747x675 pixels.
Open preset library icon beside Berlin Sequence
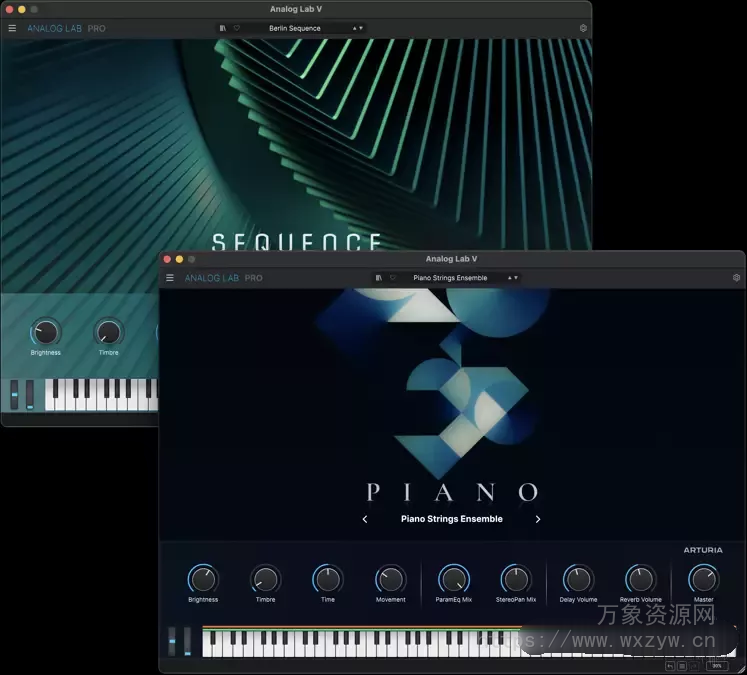pyautogui.click(x=222, y=28)
